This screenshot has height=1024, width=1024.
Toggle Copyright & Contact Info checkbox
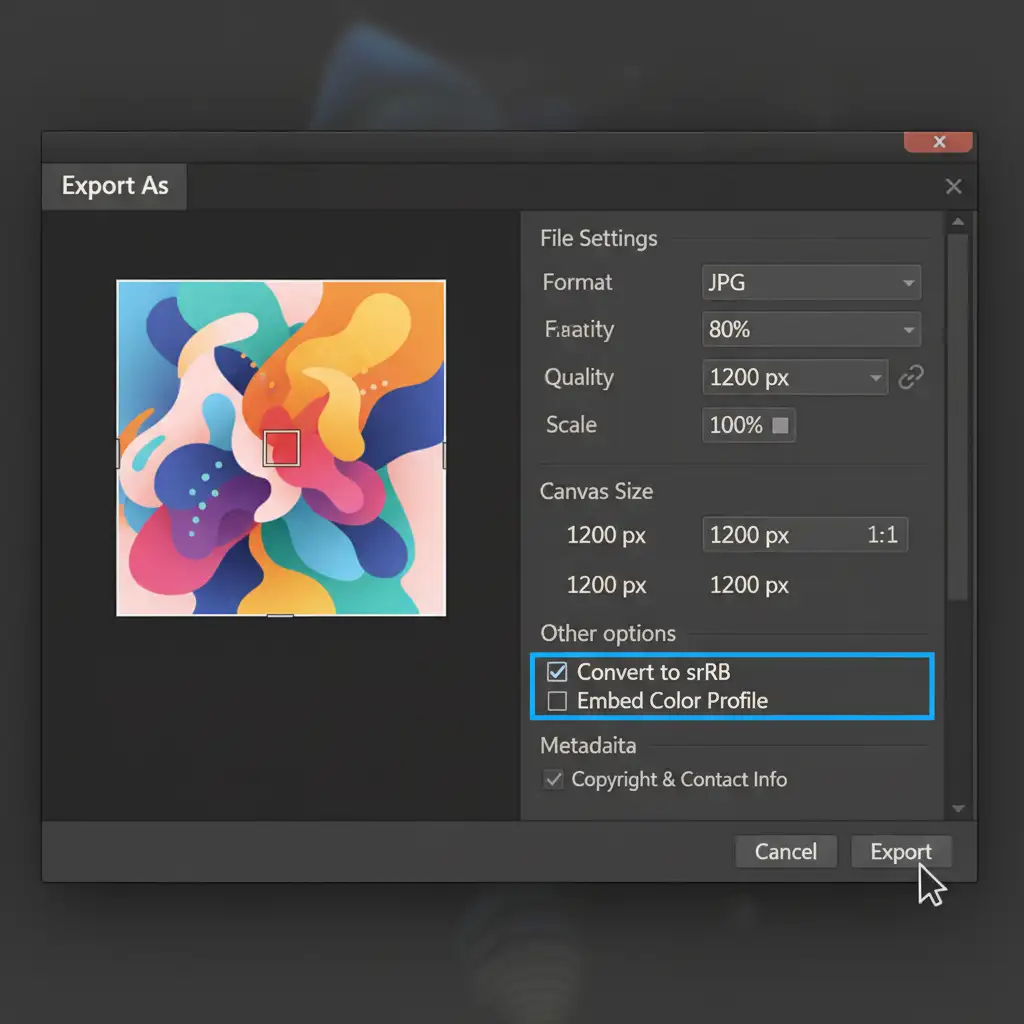click(x=552, y=779)
